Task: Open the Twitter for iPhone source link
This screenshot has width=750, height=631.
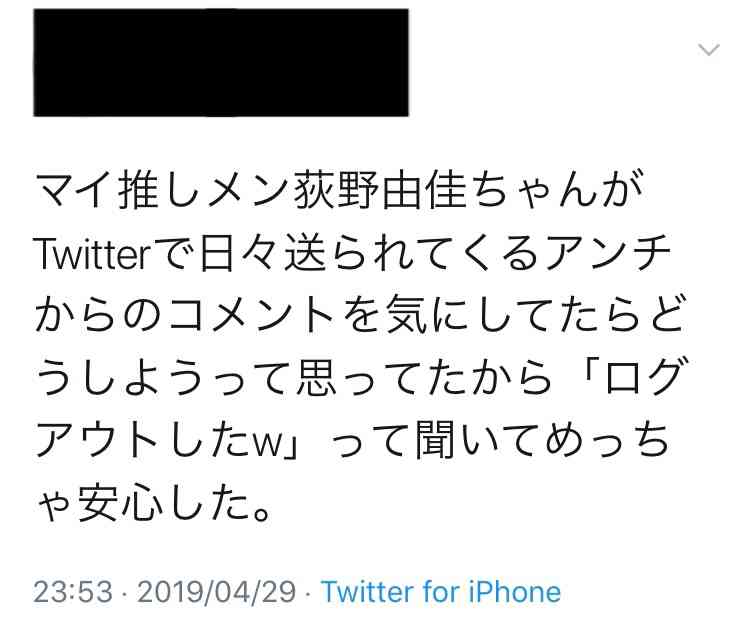Action: tap(441, 592)
